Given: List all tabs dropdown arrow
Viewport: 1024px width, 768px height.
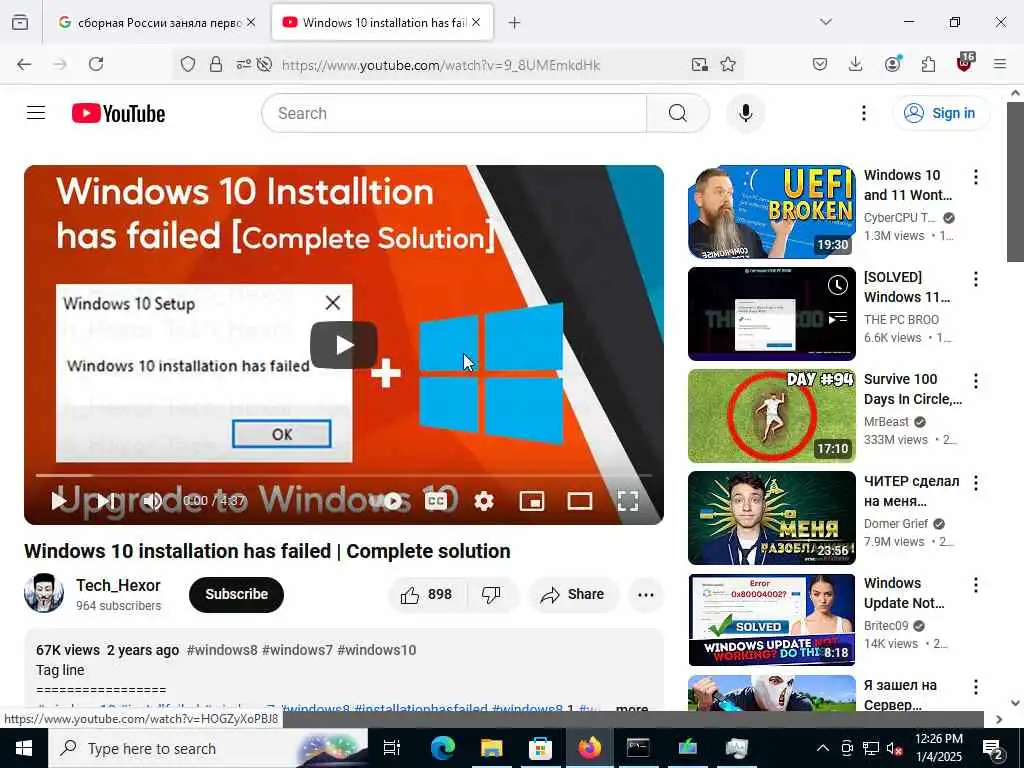Looking at the screenshot, I should coord(825,22).
